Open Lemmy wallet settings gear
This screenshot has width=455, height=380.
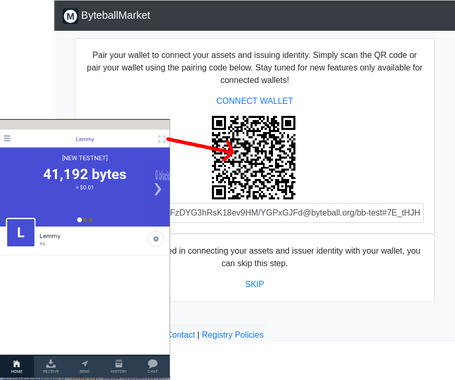[156, 239]
